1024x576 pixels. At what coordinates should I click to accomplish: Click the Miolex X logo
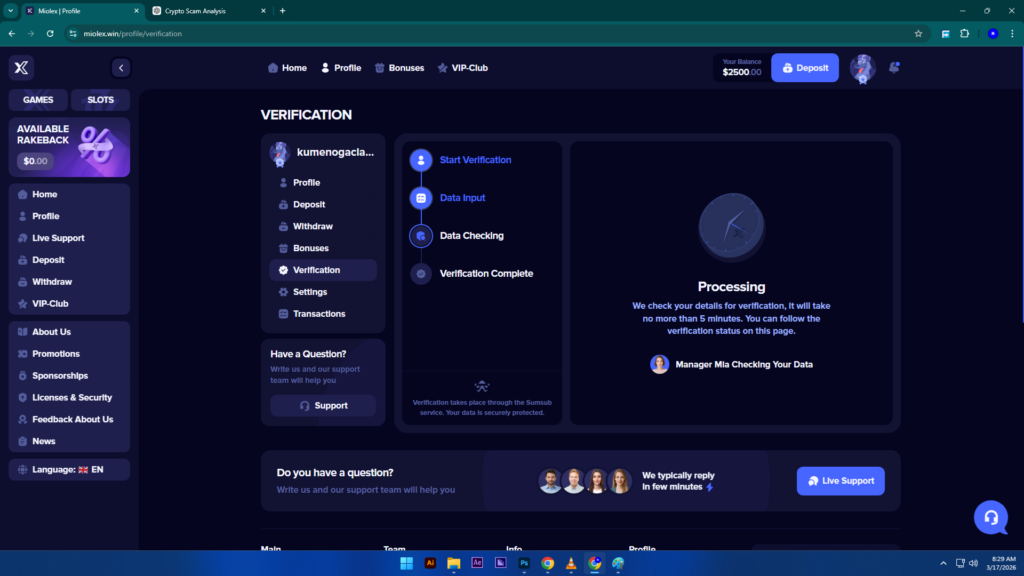[x=20, y=67]
